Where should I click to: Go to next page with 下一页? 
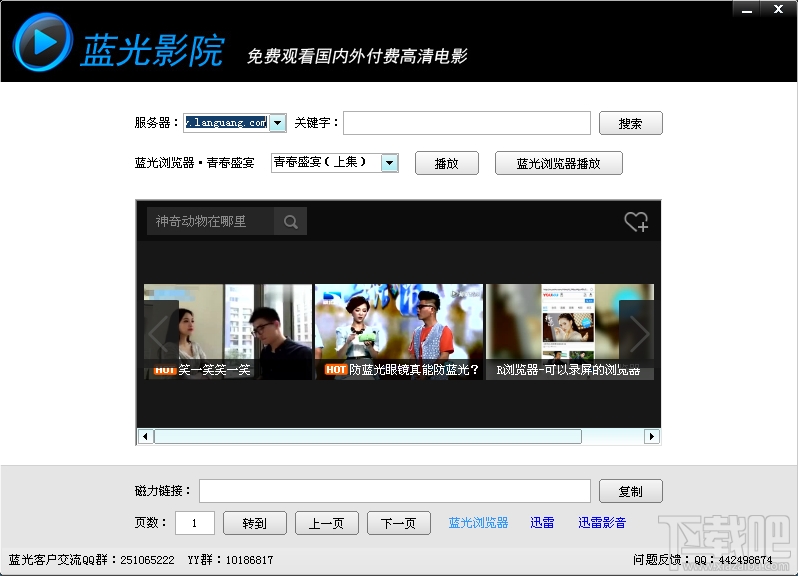398,523
